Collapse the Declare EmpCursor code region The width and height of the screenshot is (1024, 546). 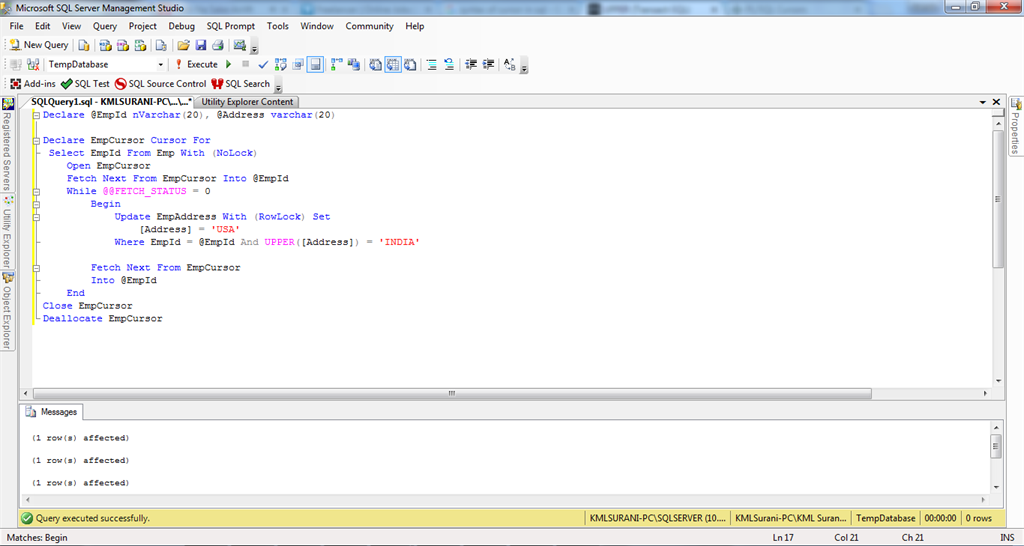click(37, 140)
